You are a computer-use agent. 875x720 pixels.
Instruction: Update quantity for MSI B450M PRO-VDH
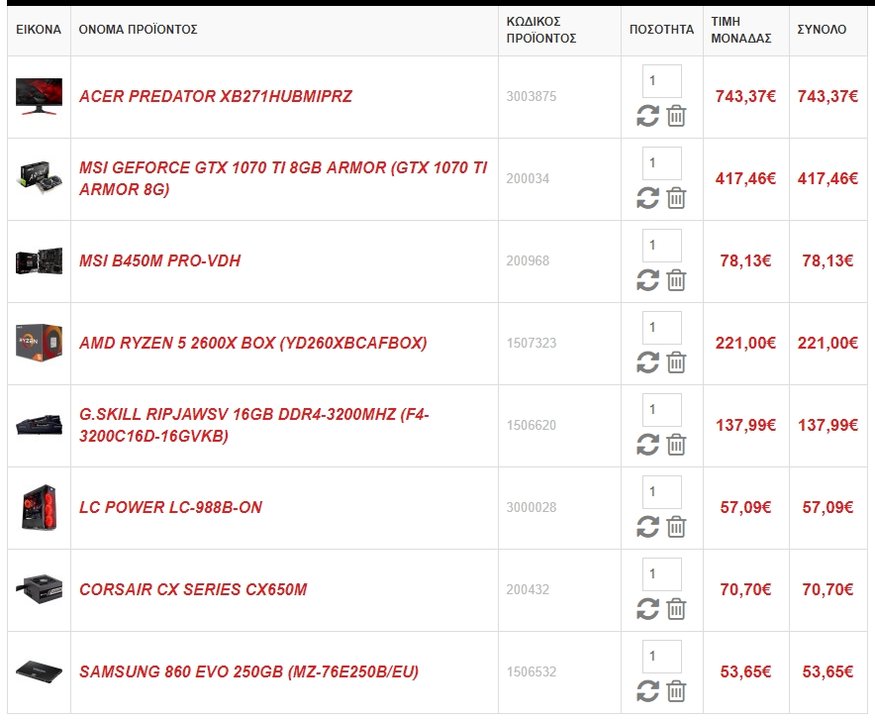tap(647, 280)
